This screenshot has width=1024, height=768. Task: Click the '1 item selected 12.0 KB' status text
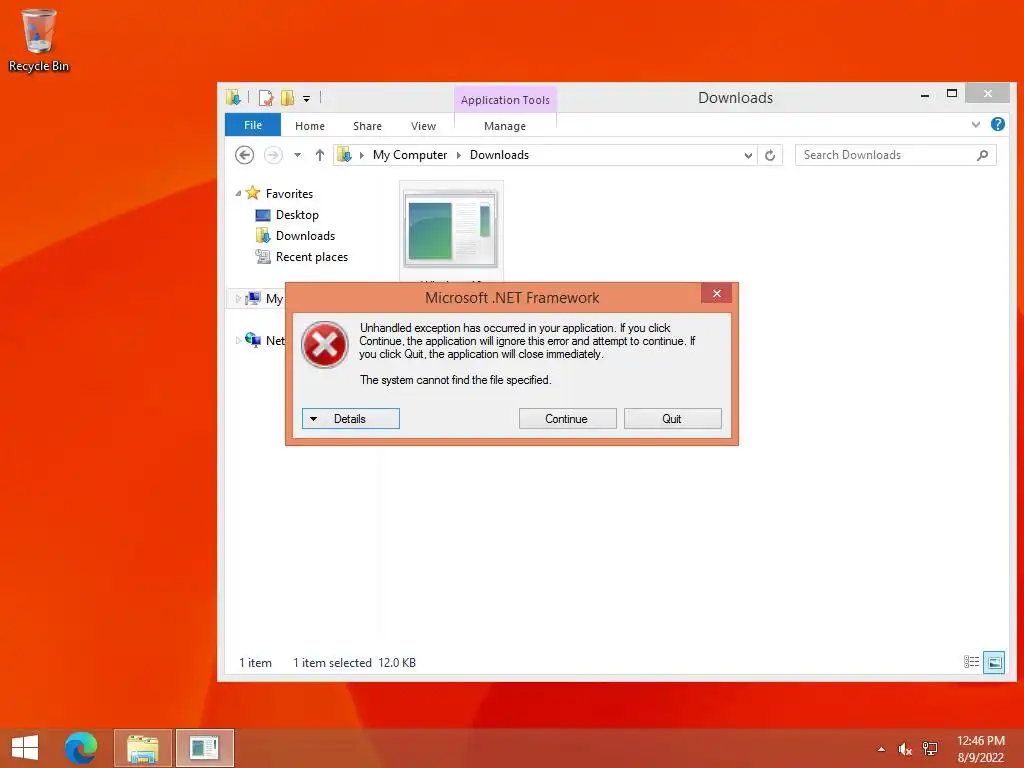(x=354, y=663)
